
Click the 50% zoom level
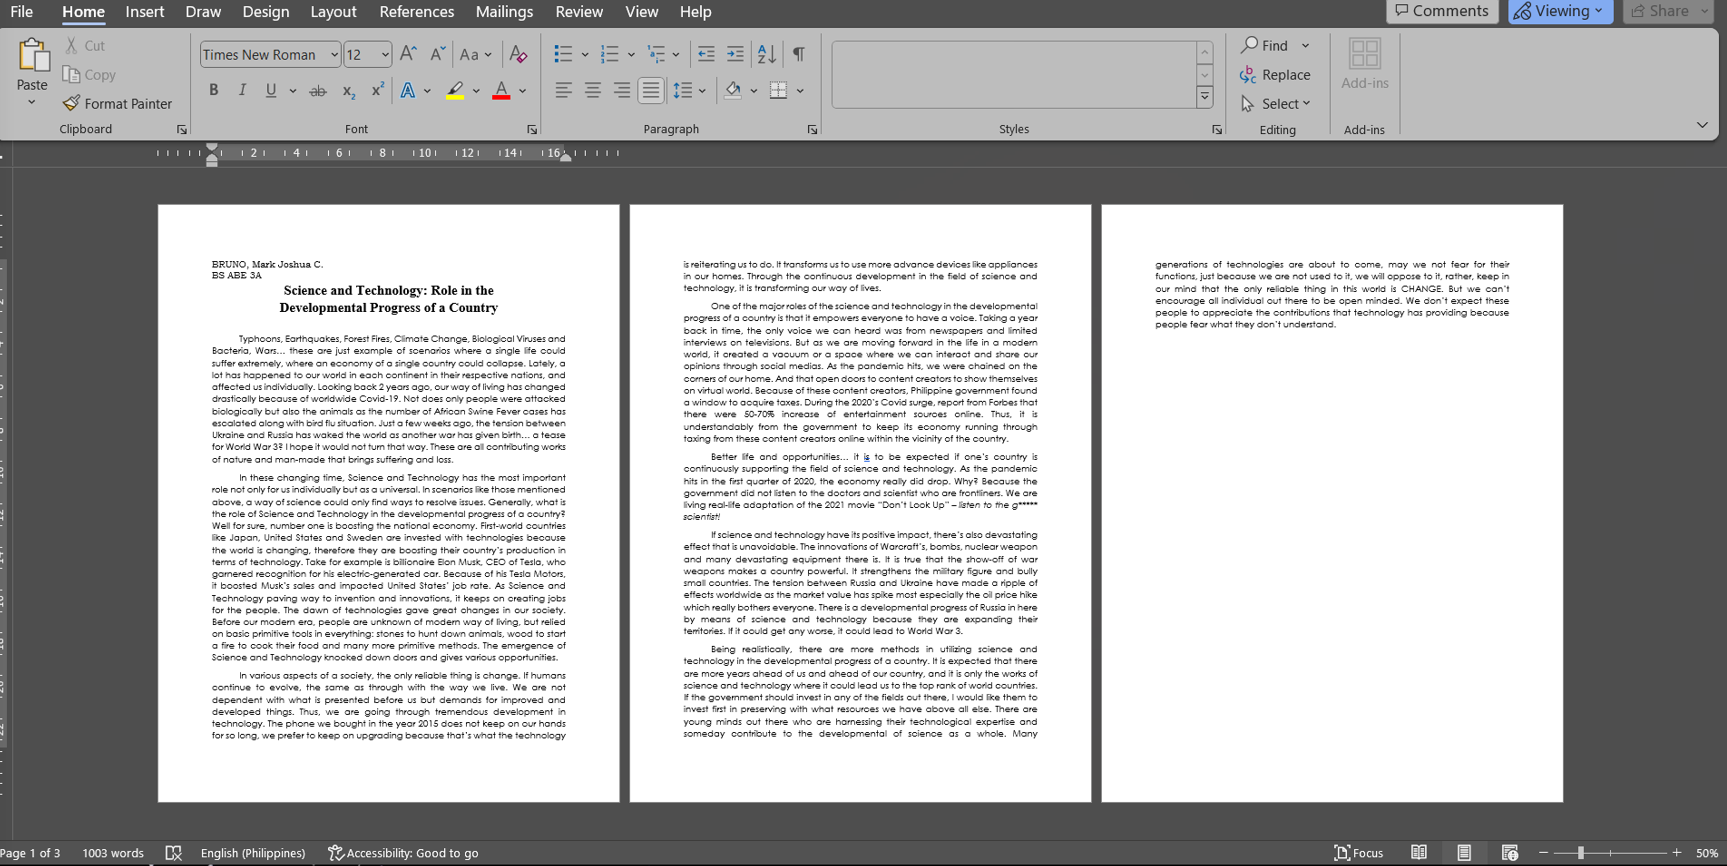click(1707, 853)
